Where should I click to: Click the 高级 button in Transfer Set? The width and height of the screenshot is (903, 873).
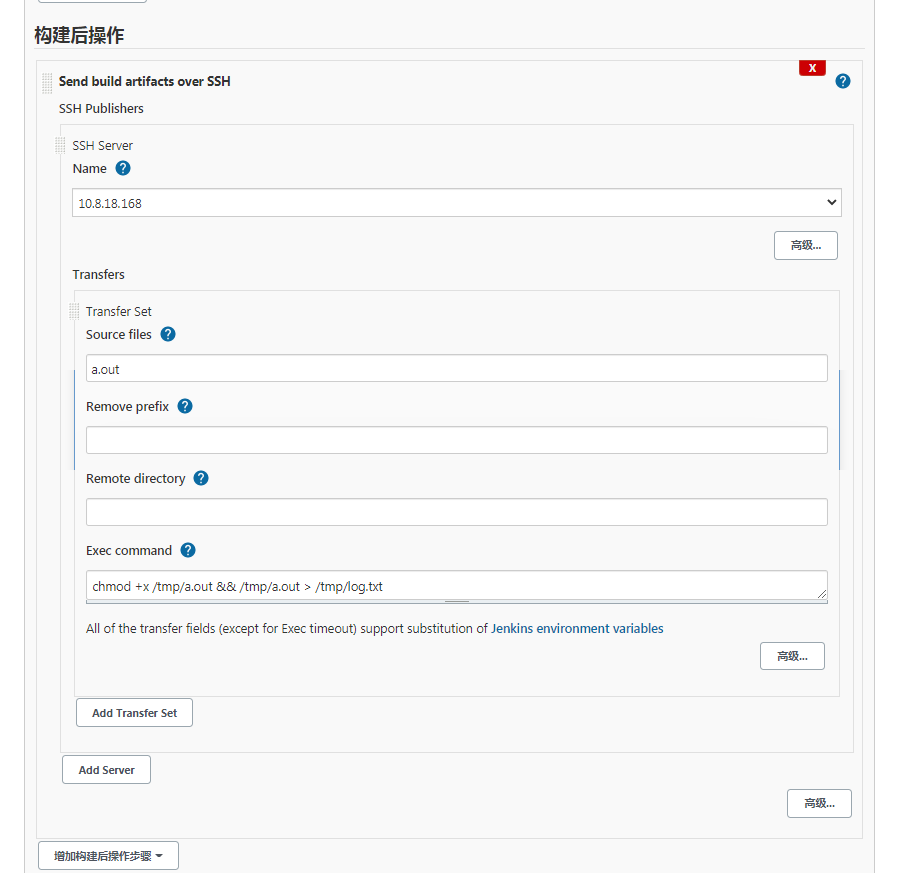[792, 656]
